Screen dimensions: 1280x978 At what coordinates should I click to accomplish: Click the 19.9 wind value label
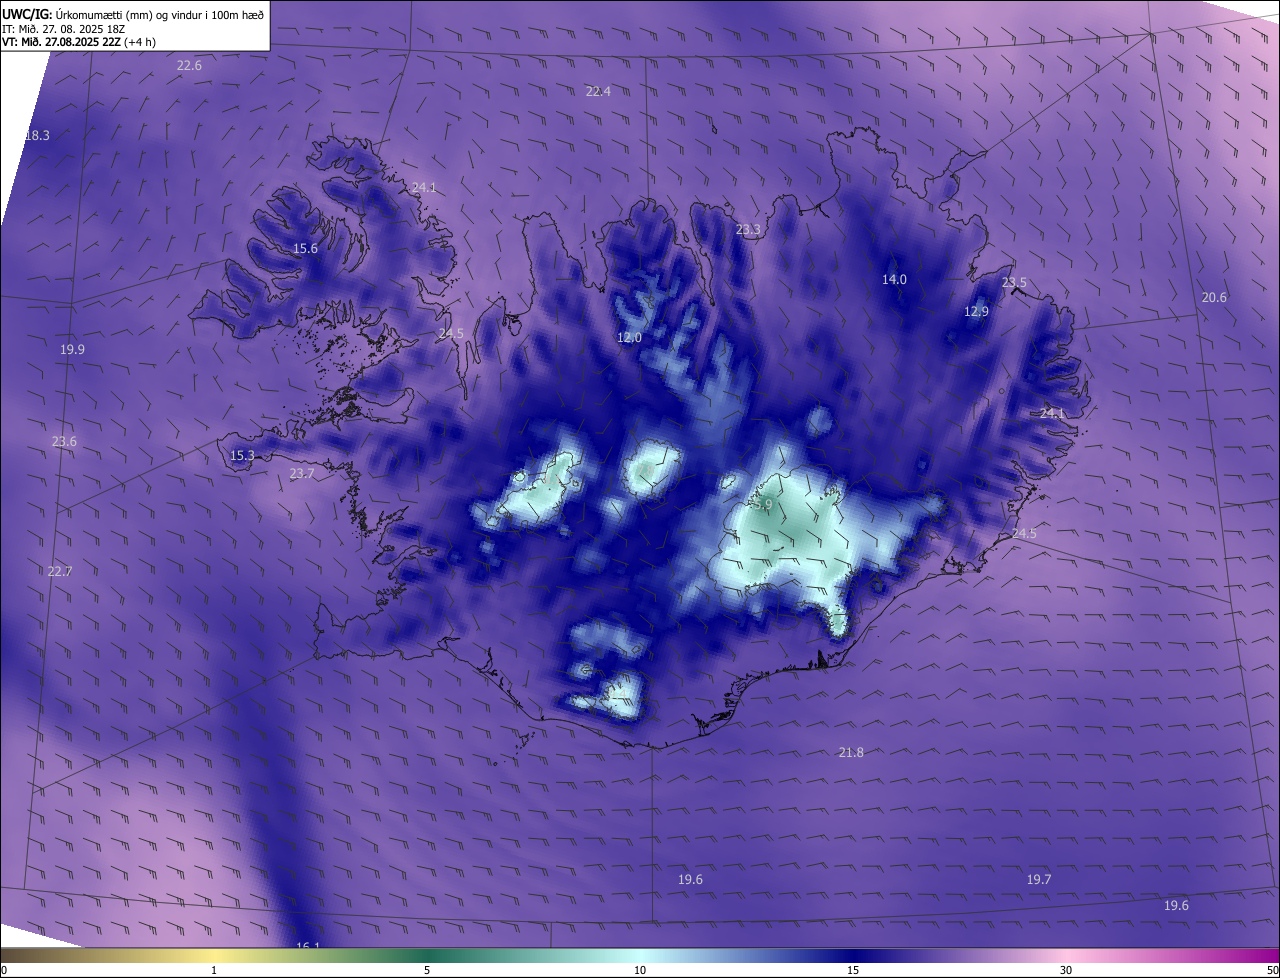(x=72, y=349)
